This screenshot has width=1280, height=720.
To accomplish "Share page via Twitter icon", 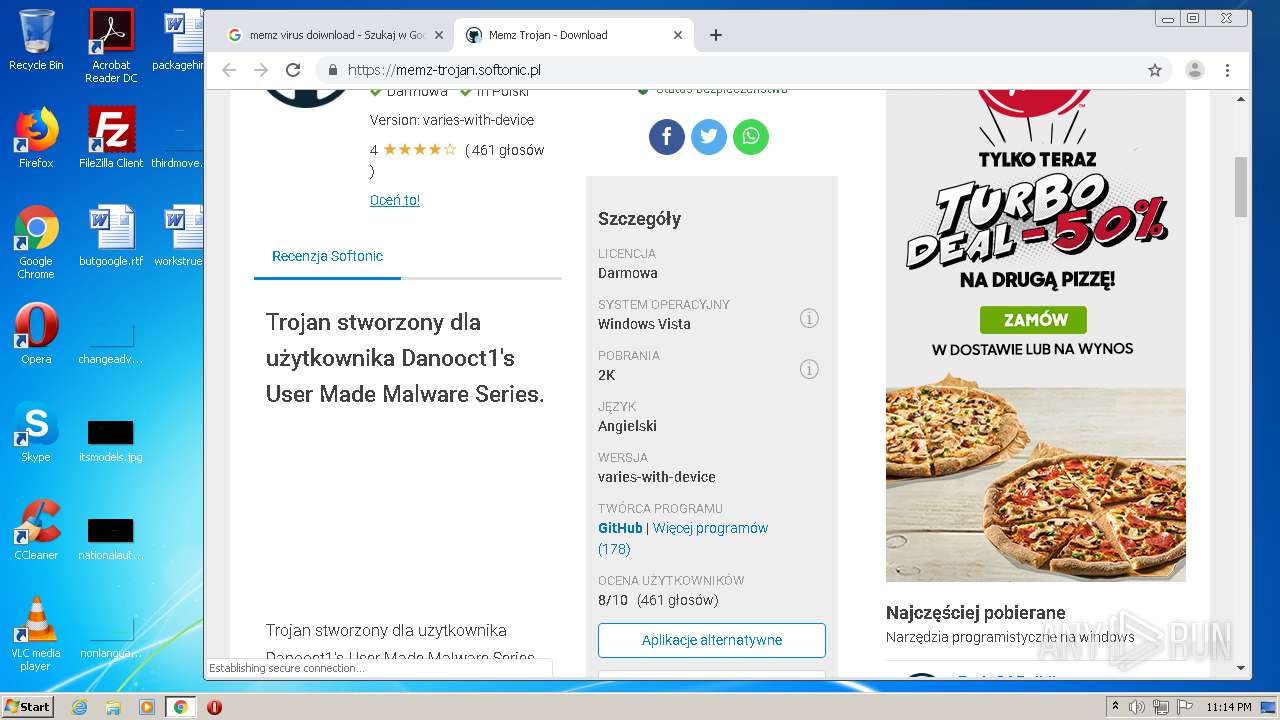I will coord(709,136).
